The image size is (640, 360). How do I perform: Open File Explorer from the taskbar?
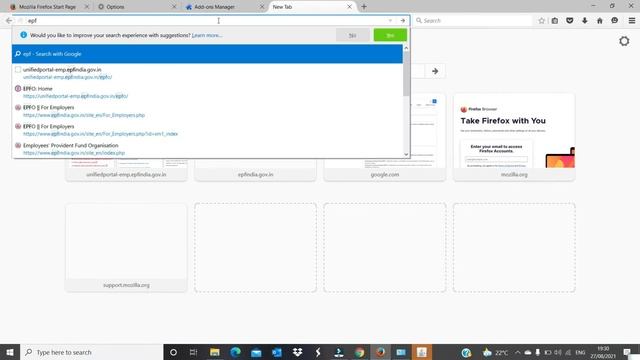tap(215, 352)
